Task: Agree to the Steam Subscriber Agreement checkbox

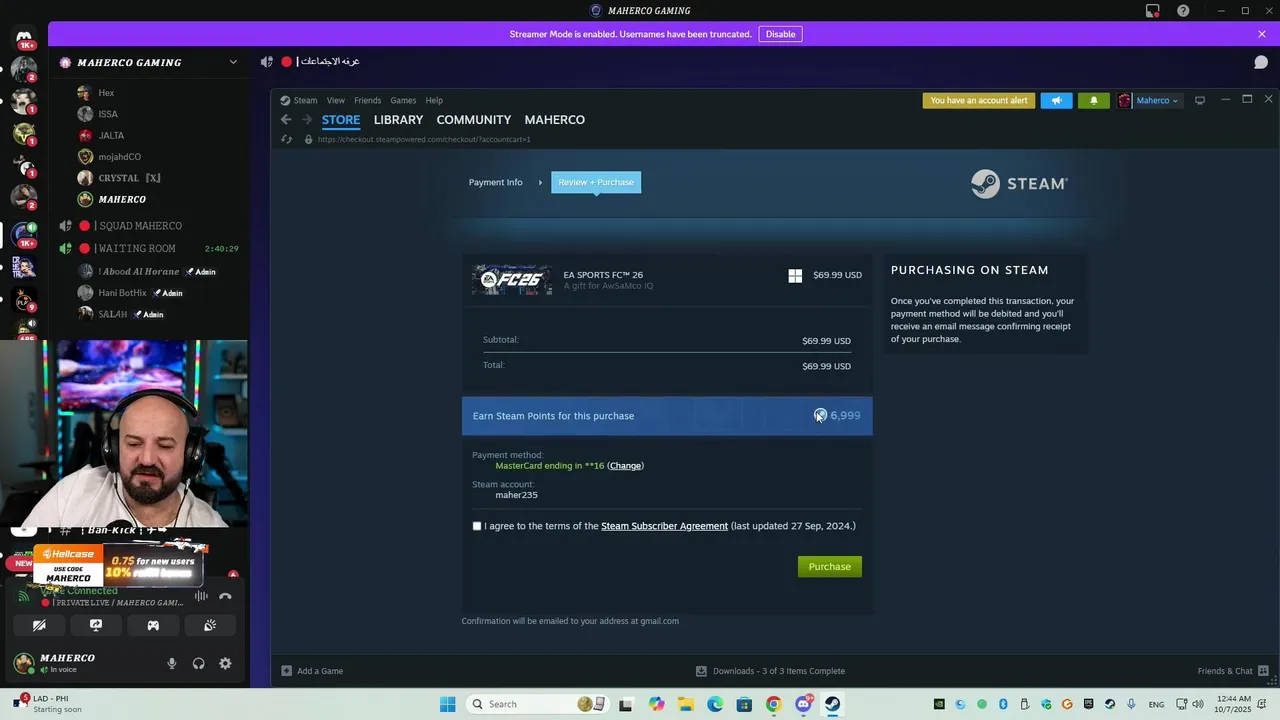Action: (x=477, y=526)
